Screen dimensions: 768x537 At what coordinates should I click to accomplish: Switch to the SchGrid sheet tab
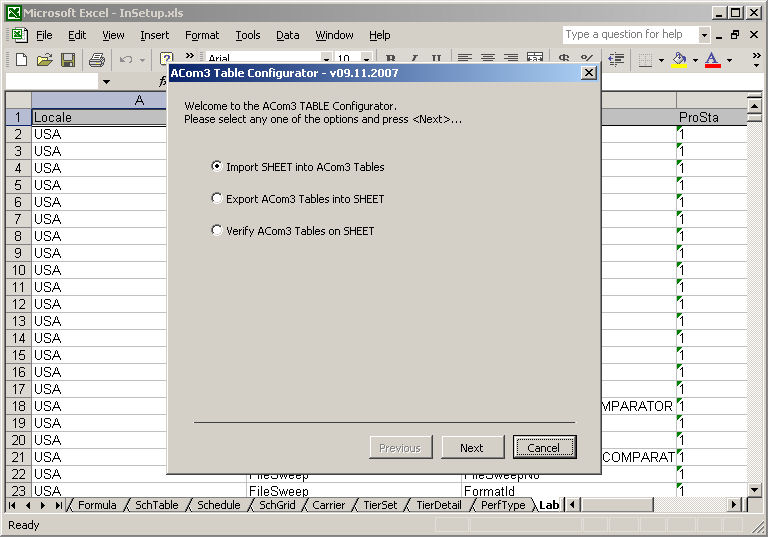point(277,505)
